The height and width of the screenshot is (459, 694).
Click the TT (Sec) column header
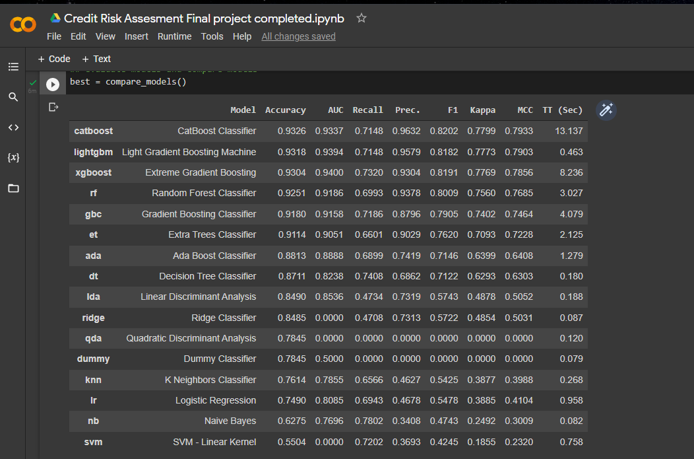pos(563,110)
